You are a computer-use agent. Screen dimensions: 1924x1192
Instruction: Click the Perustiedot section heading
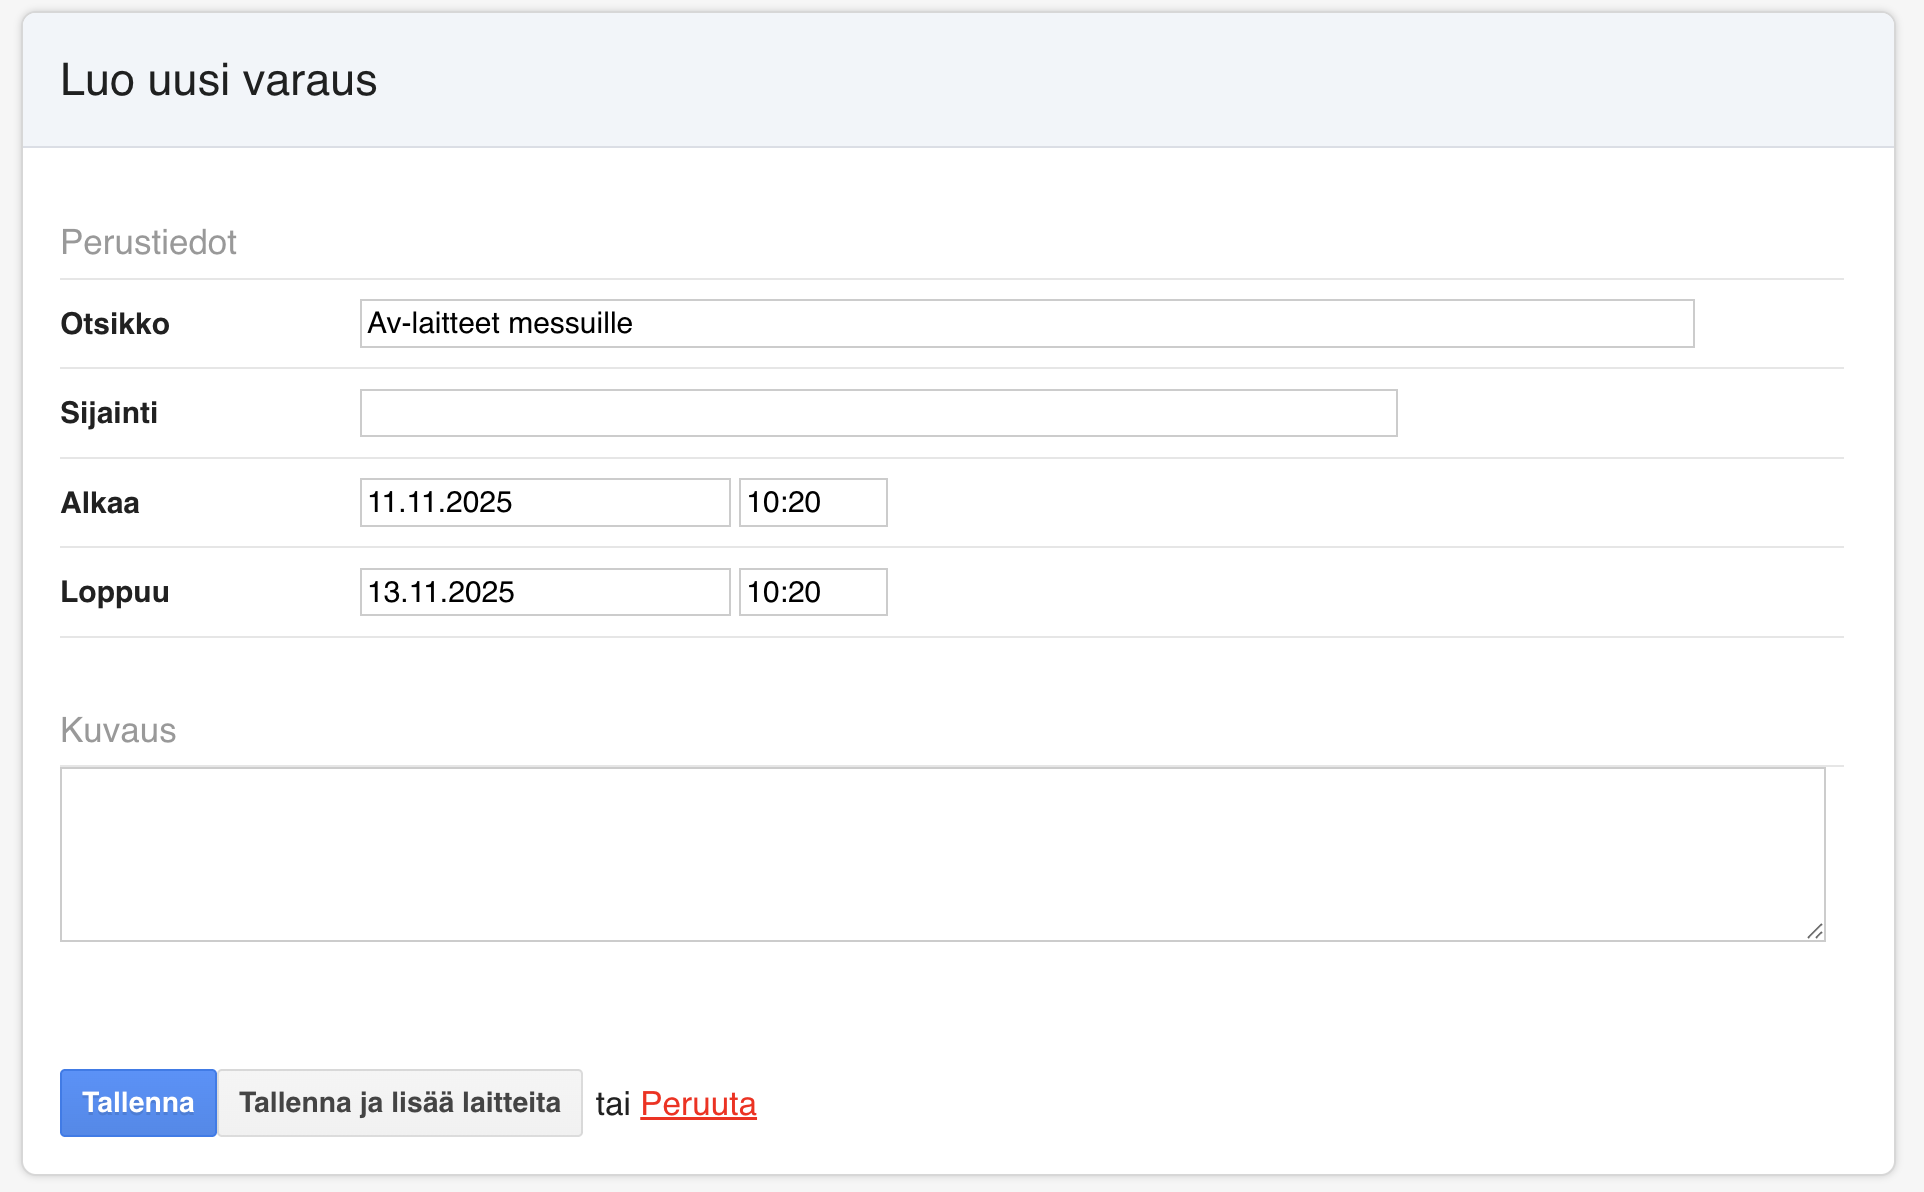148,242
